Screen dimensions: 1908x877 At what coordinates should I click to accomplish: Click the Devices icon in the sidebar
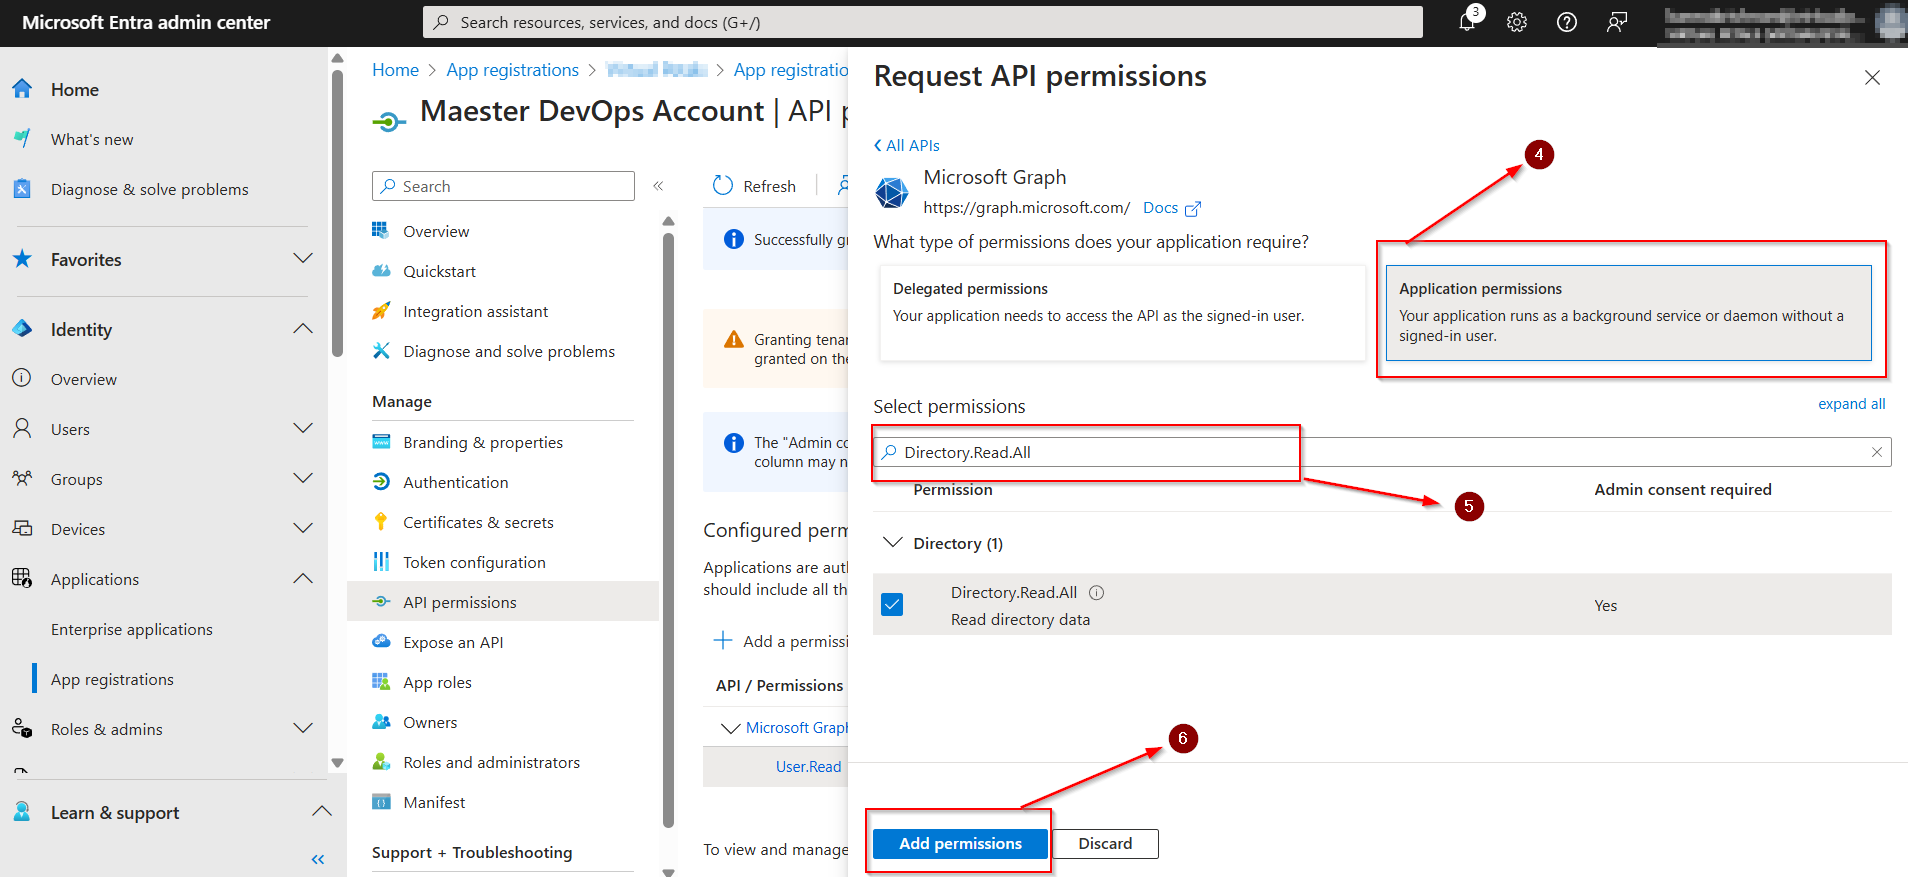[22, 529]
